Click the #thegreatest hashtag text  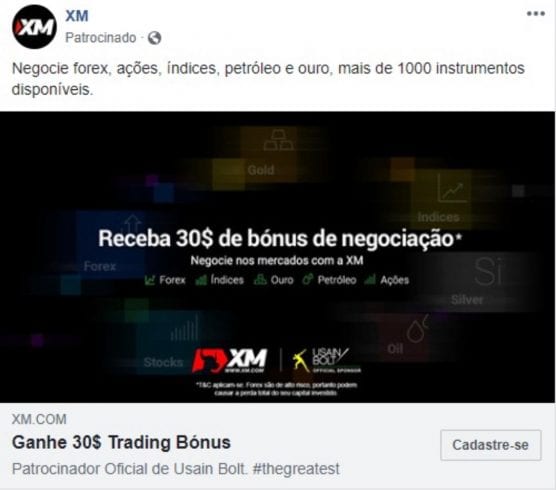pyautogui.click(x=296, y=469)
